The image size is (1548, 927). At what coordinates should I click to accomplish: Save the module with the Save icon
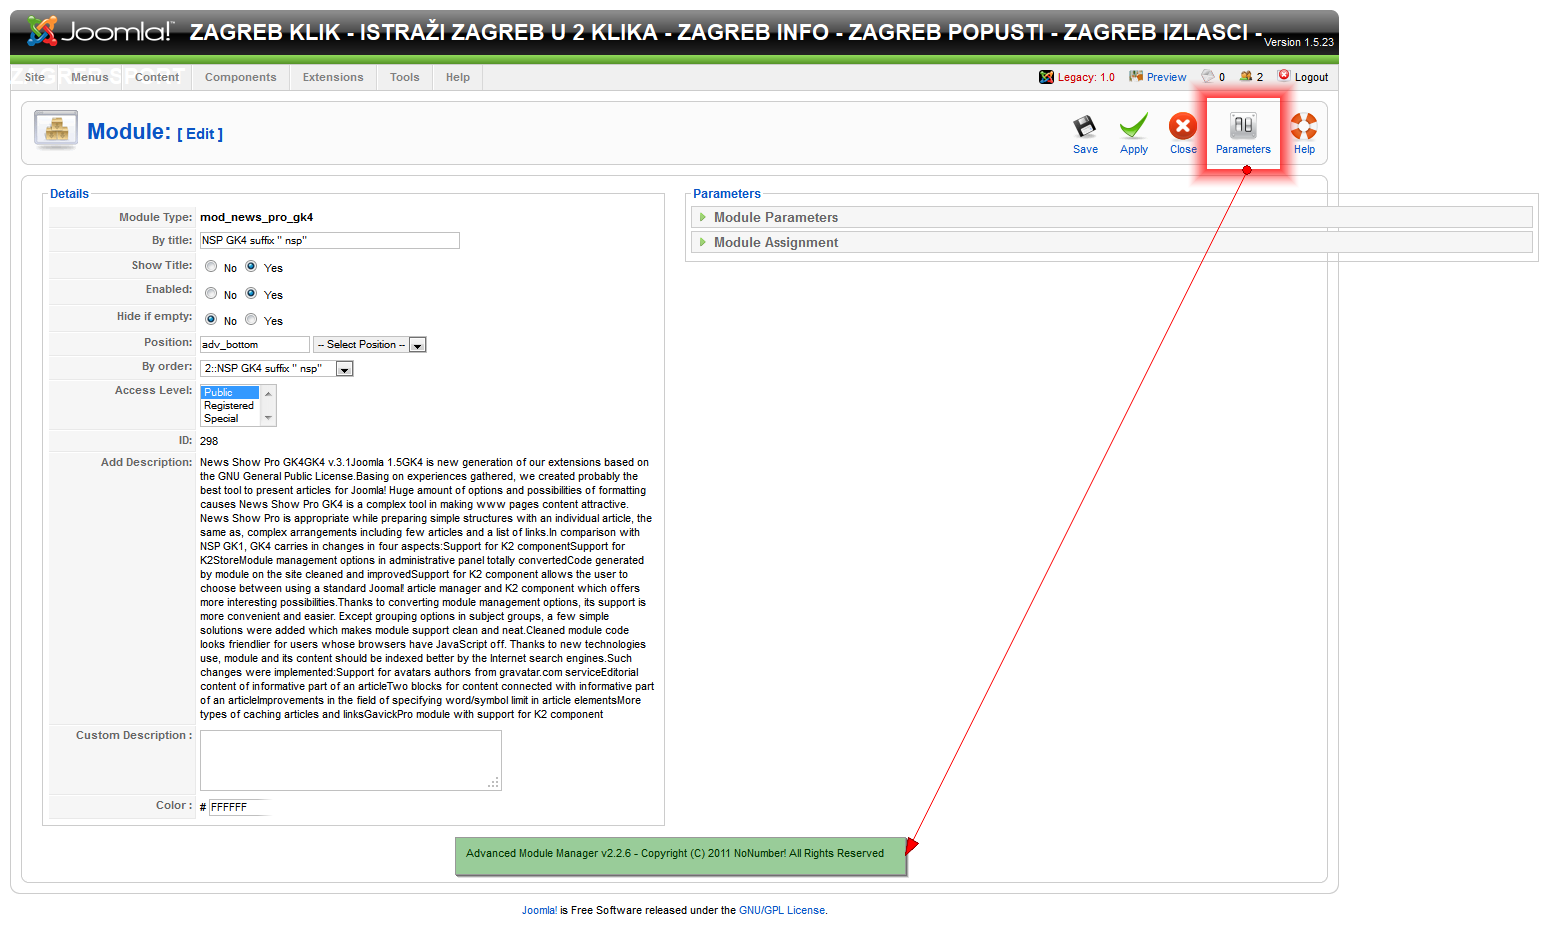point(1085,127)
